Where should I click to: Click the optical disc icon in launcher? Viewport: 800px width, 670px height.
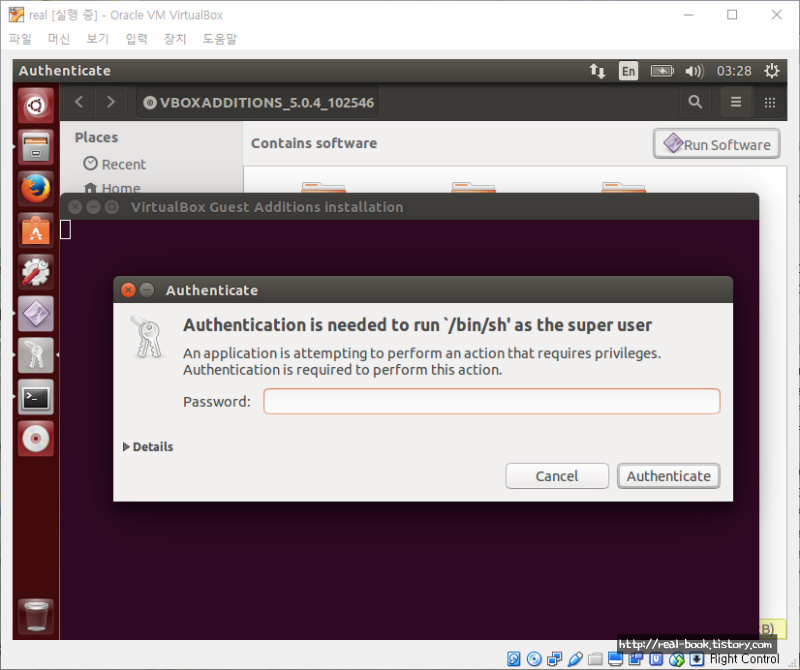click(x=36, y=438)
